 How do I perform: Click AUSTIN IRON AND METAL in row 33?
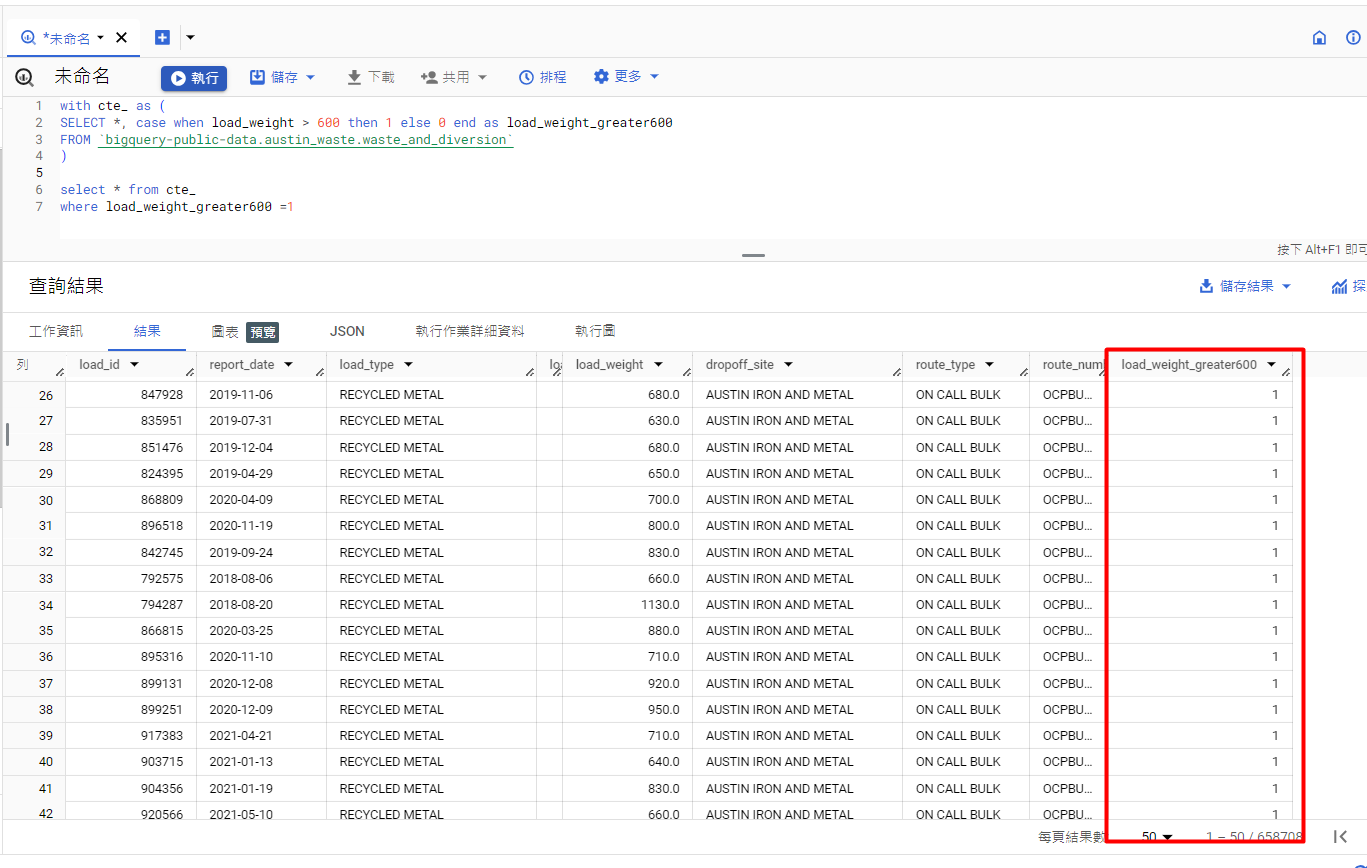(x=780, y=579)
